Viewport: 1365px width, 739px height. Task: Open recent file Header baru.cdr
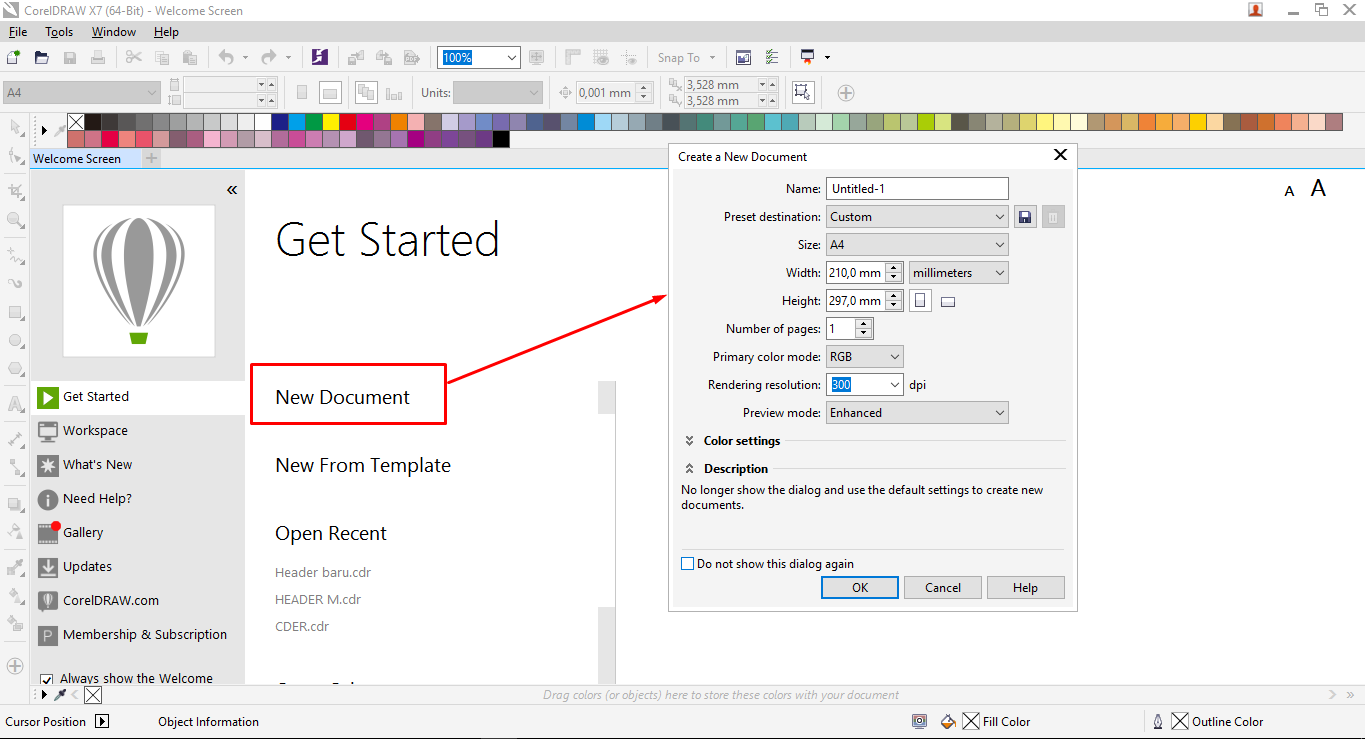(x=323, y=573)
